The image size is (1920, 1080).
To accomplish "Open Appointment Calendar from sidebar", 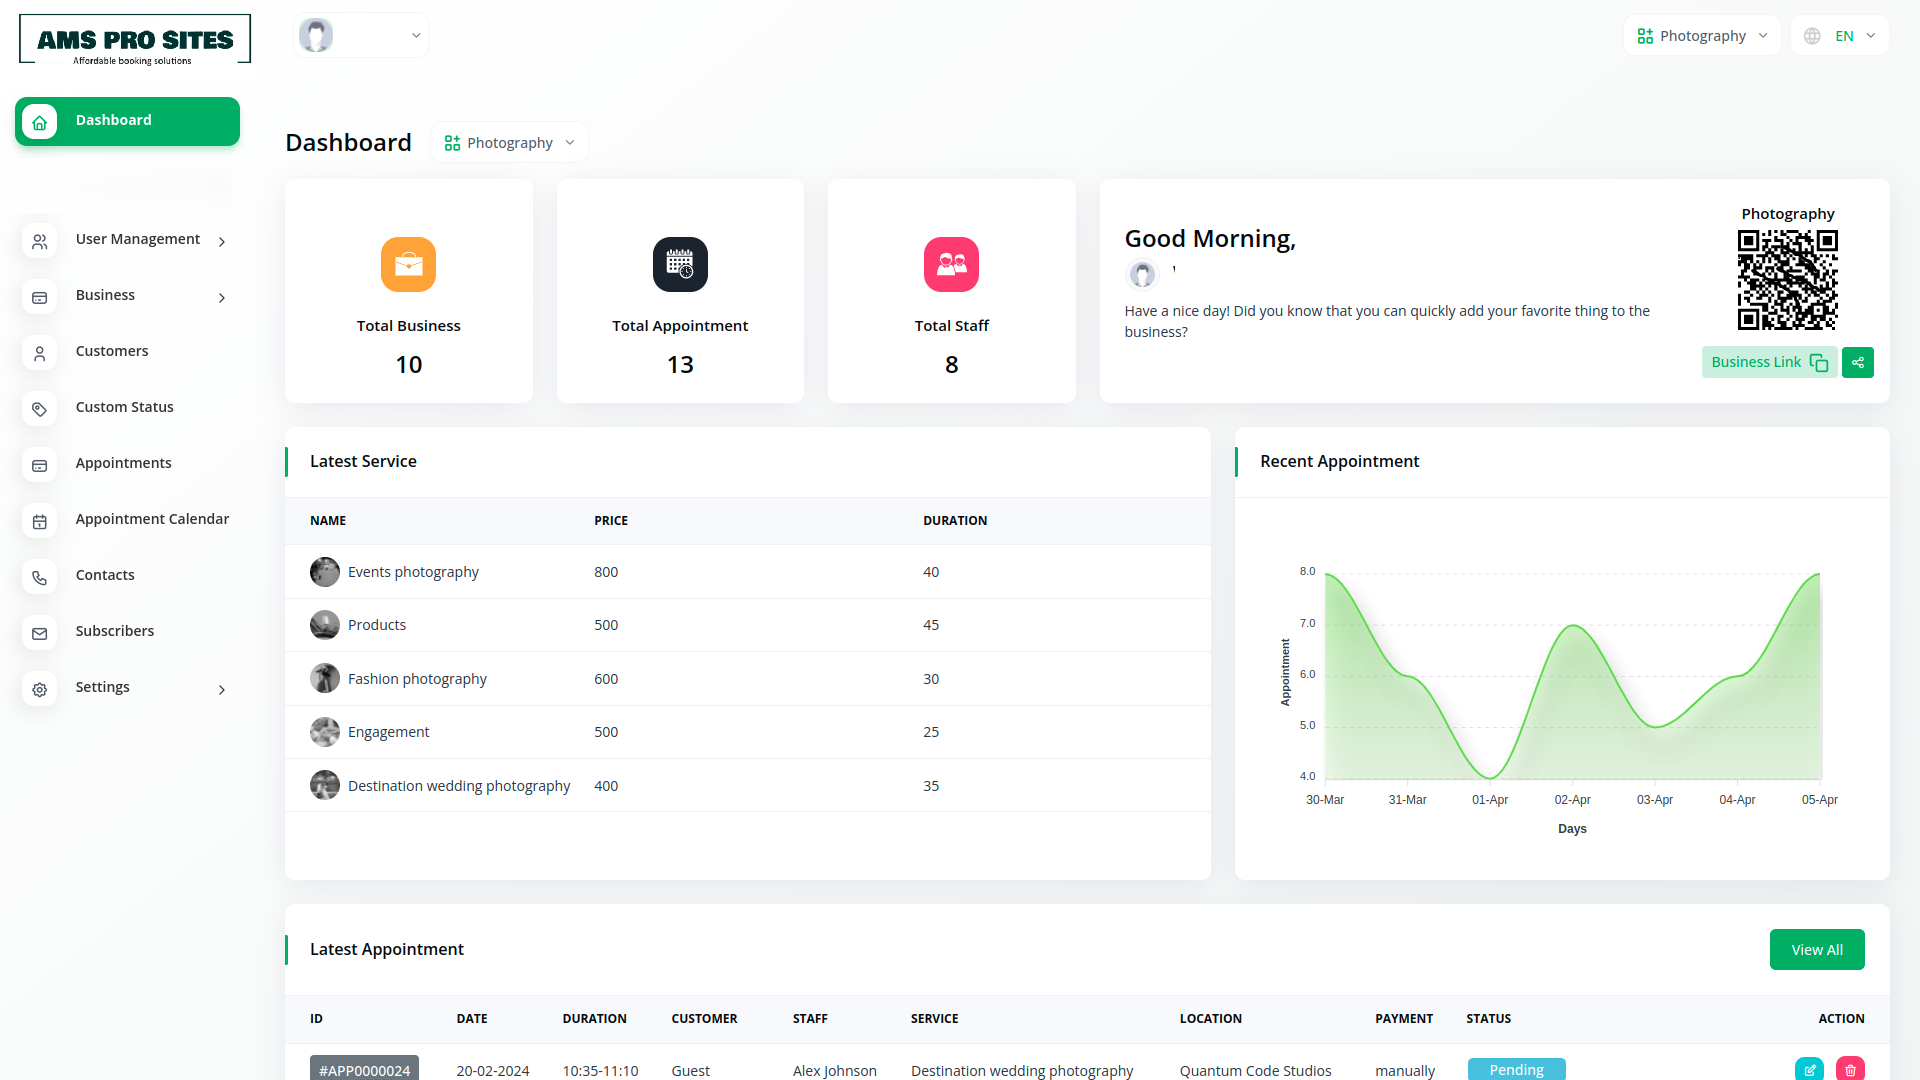I will click(x=152, y=519).
